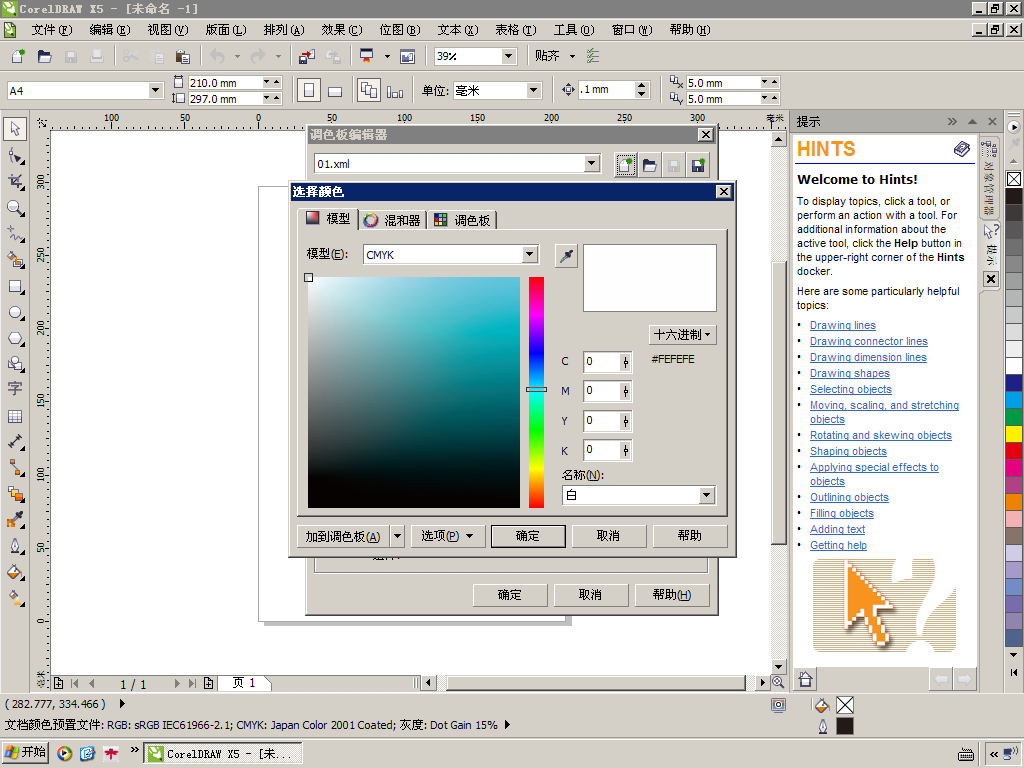Switch to the Mixers tab
This screenshot has width=1024, height=768.
click(x=392, y=220)
